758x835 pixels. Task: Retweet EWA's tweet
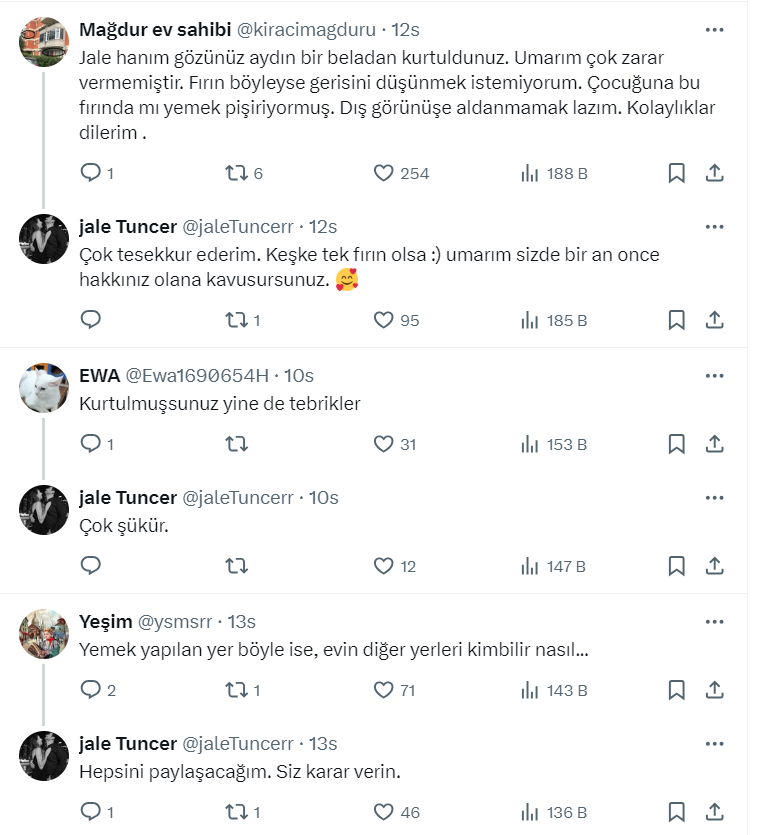(x=237, y=444)
